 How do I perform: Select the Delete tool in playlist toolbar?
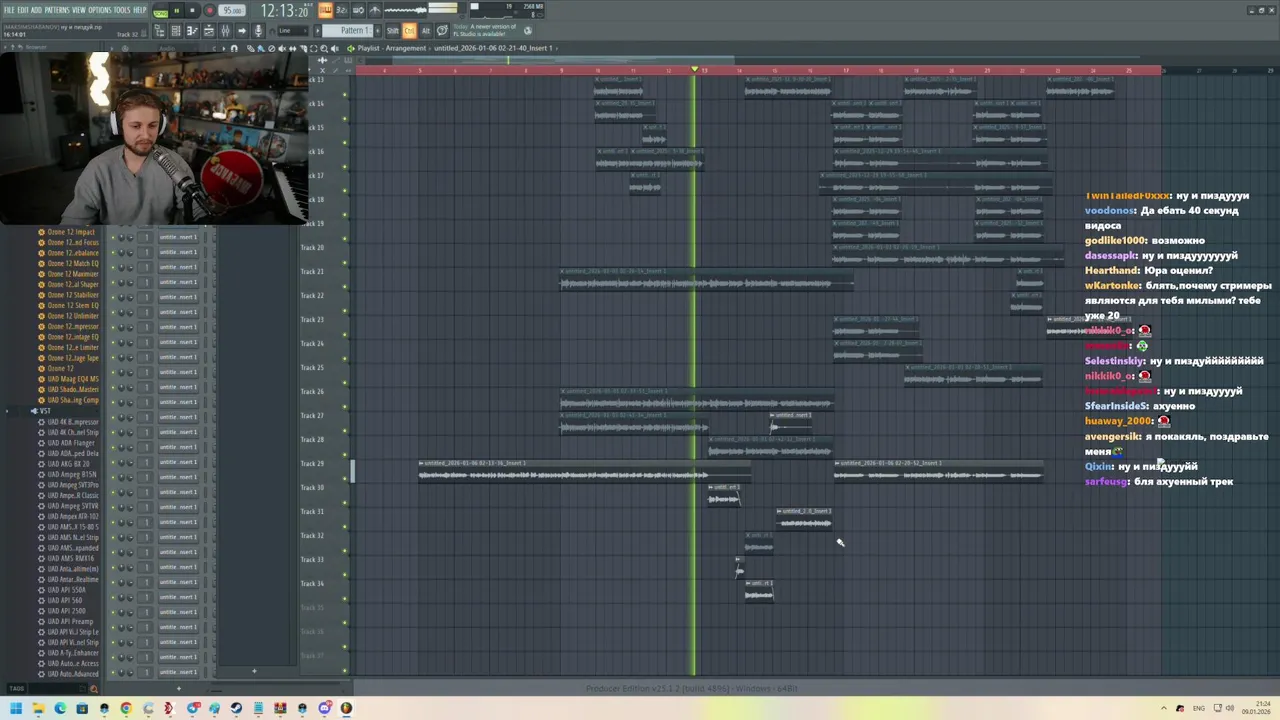[x=272, y=49]
